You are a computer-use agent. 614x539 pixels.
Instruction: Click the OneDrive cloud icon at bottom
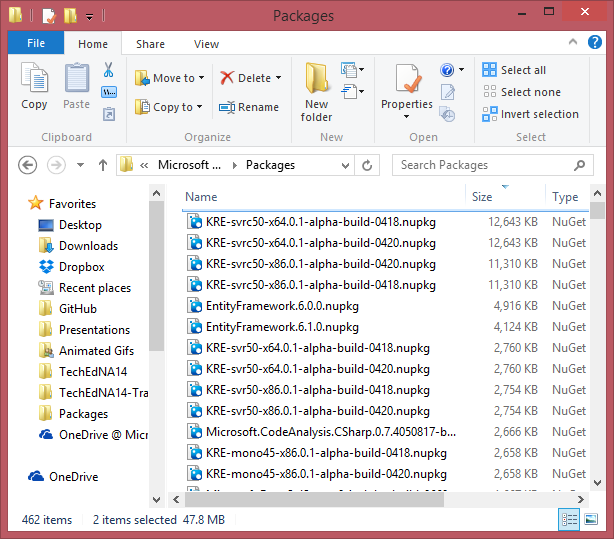tap(36, 476)
